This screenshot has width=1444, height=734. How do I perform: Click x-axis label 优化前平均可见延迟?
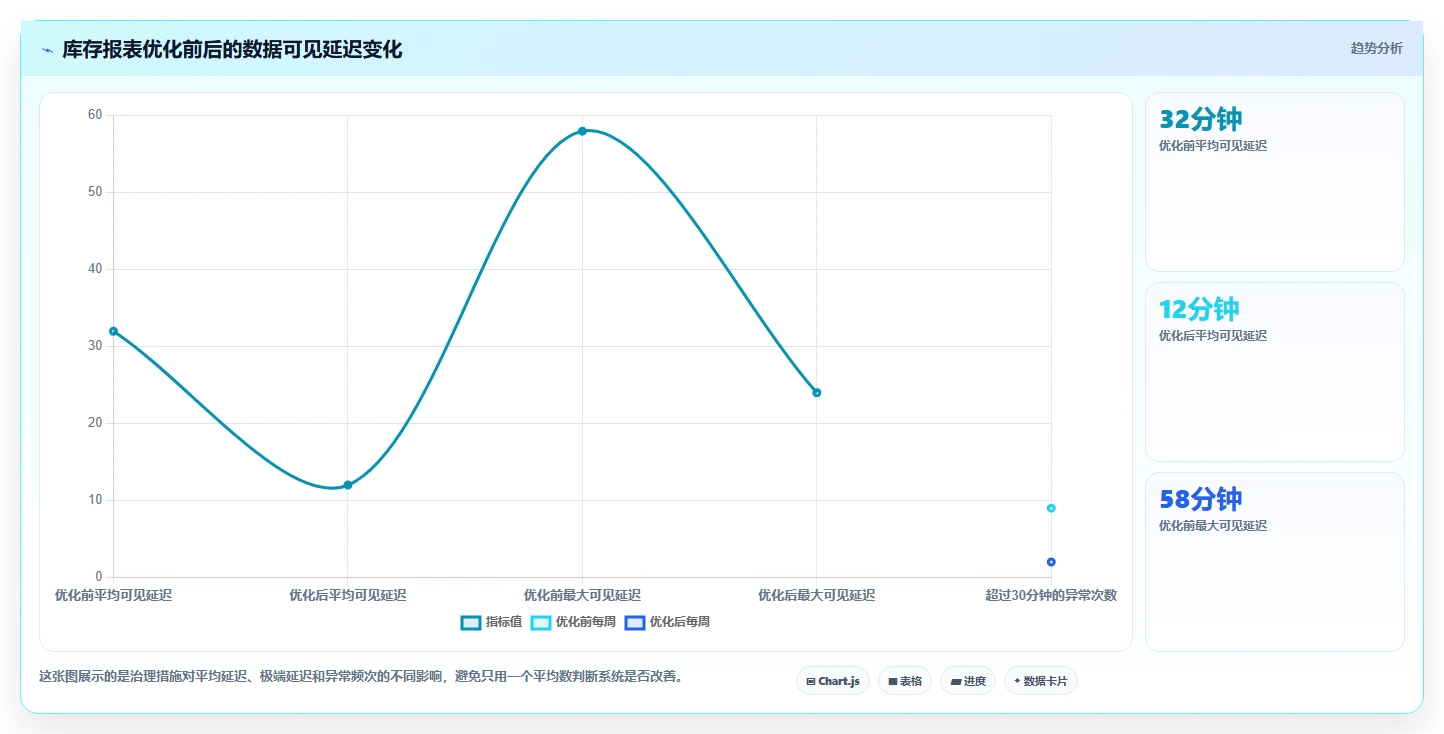pos(113,595)
